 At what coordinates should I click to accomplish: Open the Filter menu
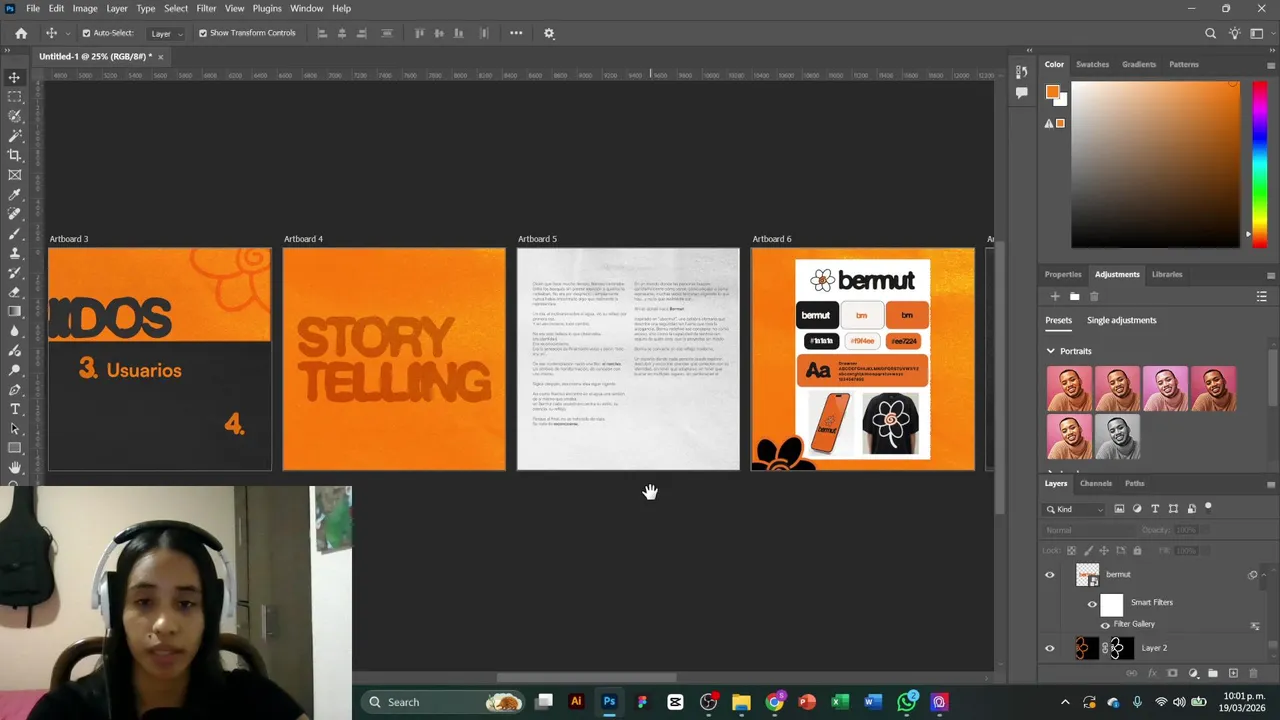206,8
